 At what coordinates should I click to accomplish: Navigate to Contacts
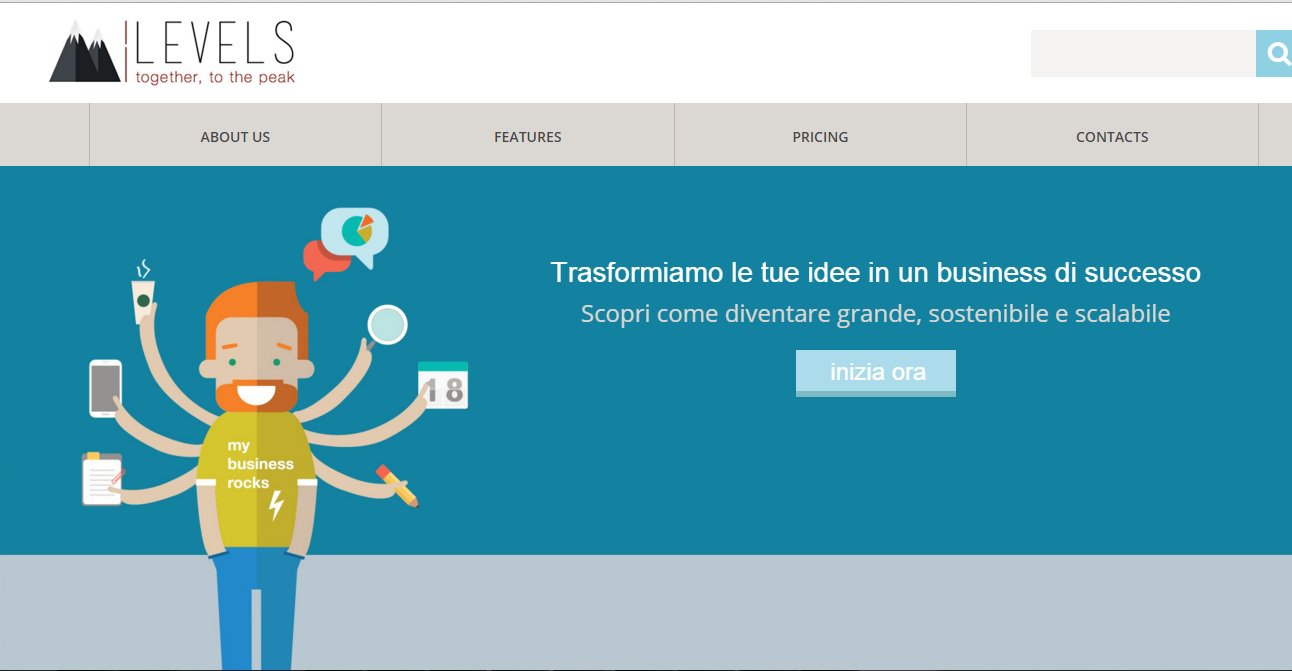(x=1112, y=137)
